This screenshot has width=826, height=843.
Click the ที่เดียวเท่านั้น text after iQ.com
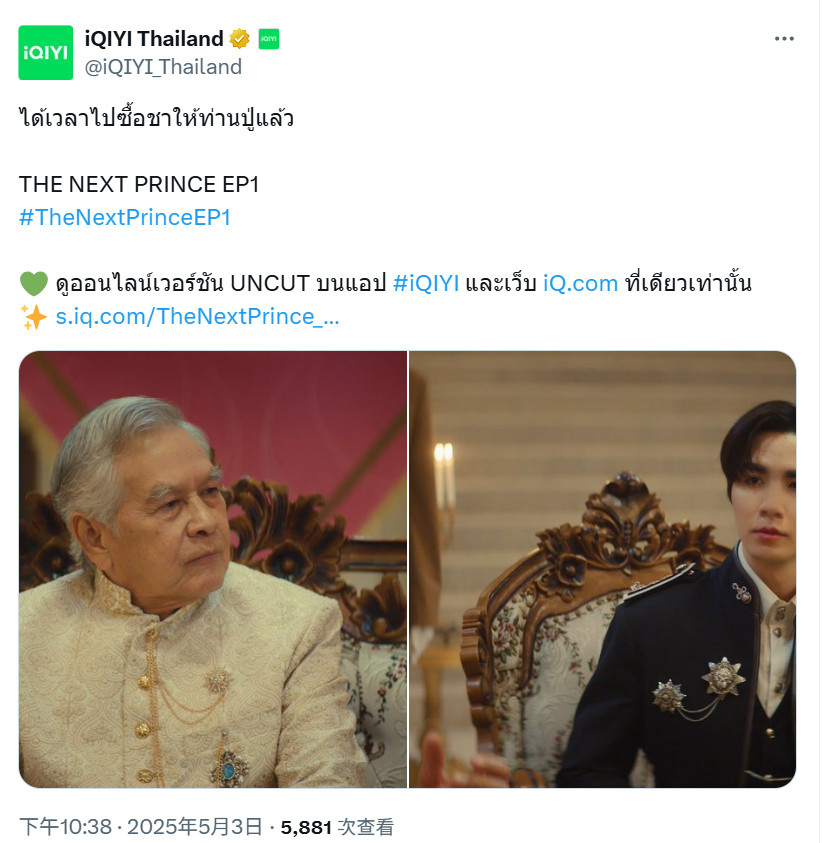[x=688, y=283]
